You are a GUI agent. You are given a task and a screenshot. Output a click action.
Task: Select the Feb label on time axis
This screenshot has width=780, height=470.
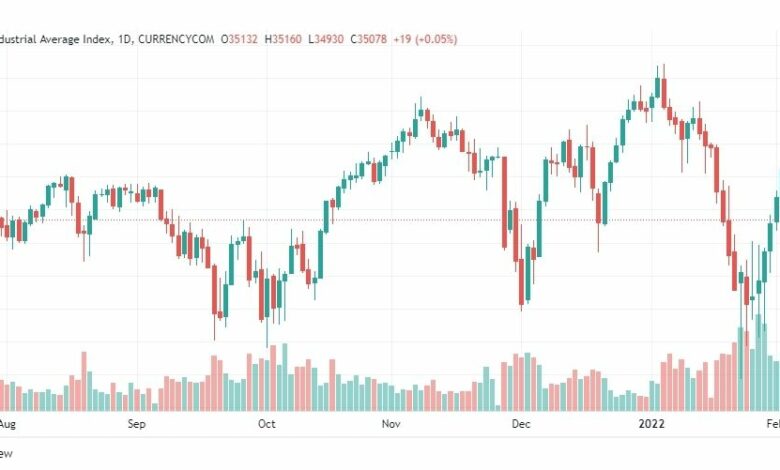click(773, 424)
